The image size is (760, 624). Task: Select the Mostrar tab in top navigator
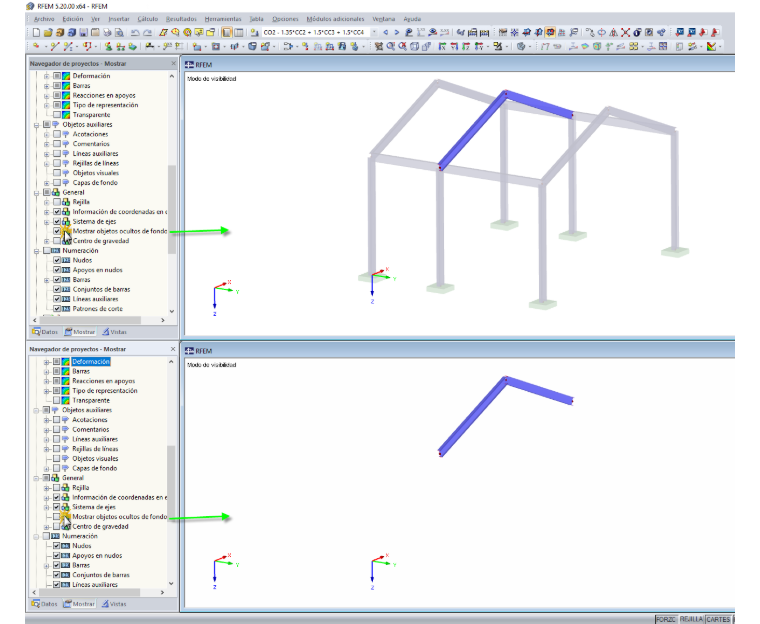(x=80, y=332)
